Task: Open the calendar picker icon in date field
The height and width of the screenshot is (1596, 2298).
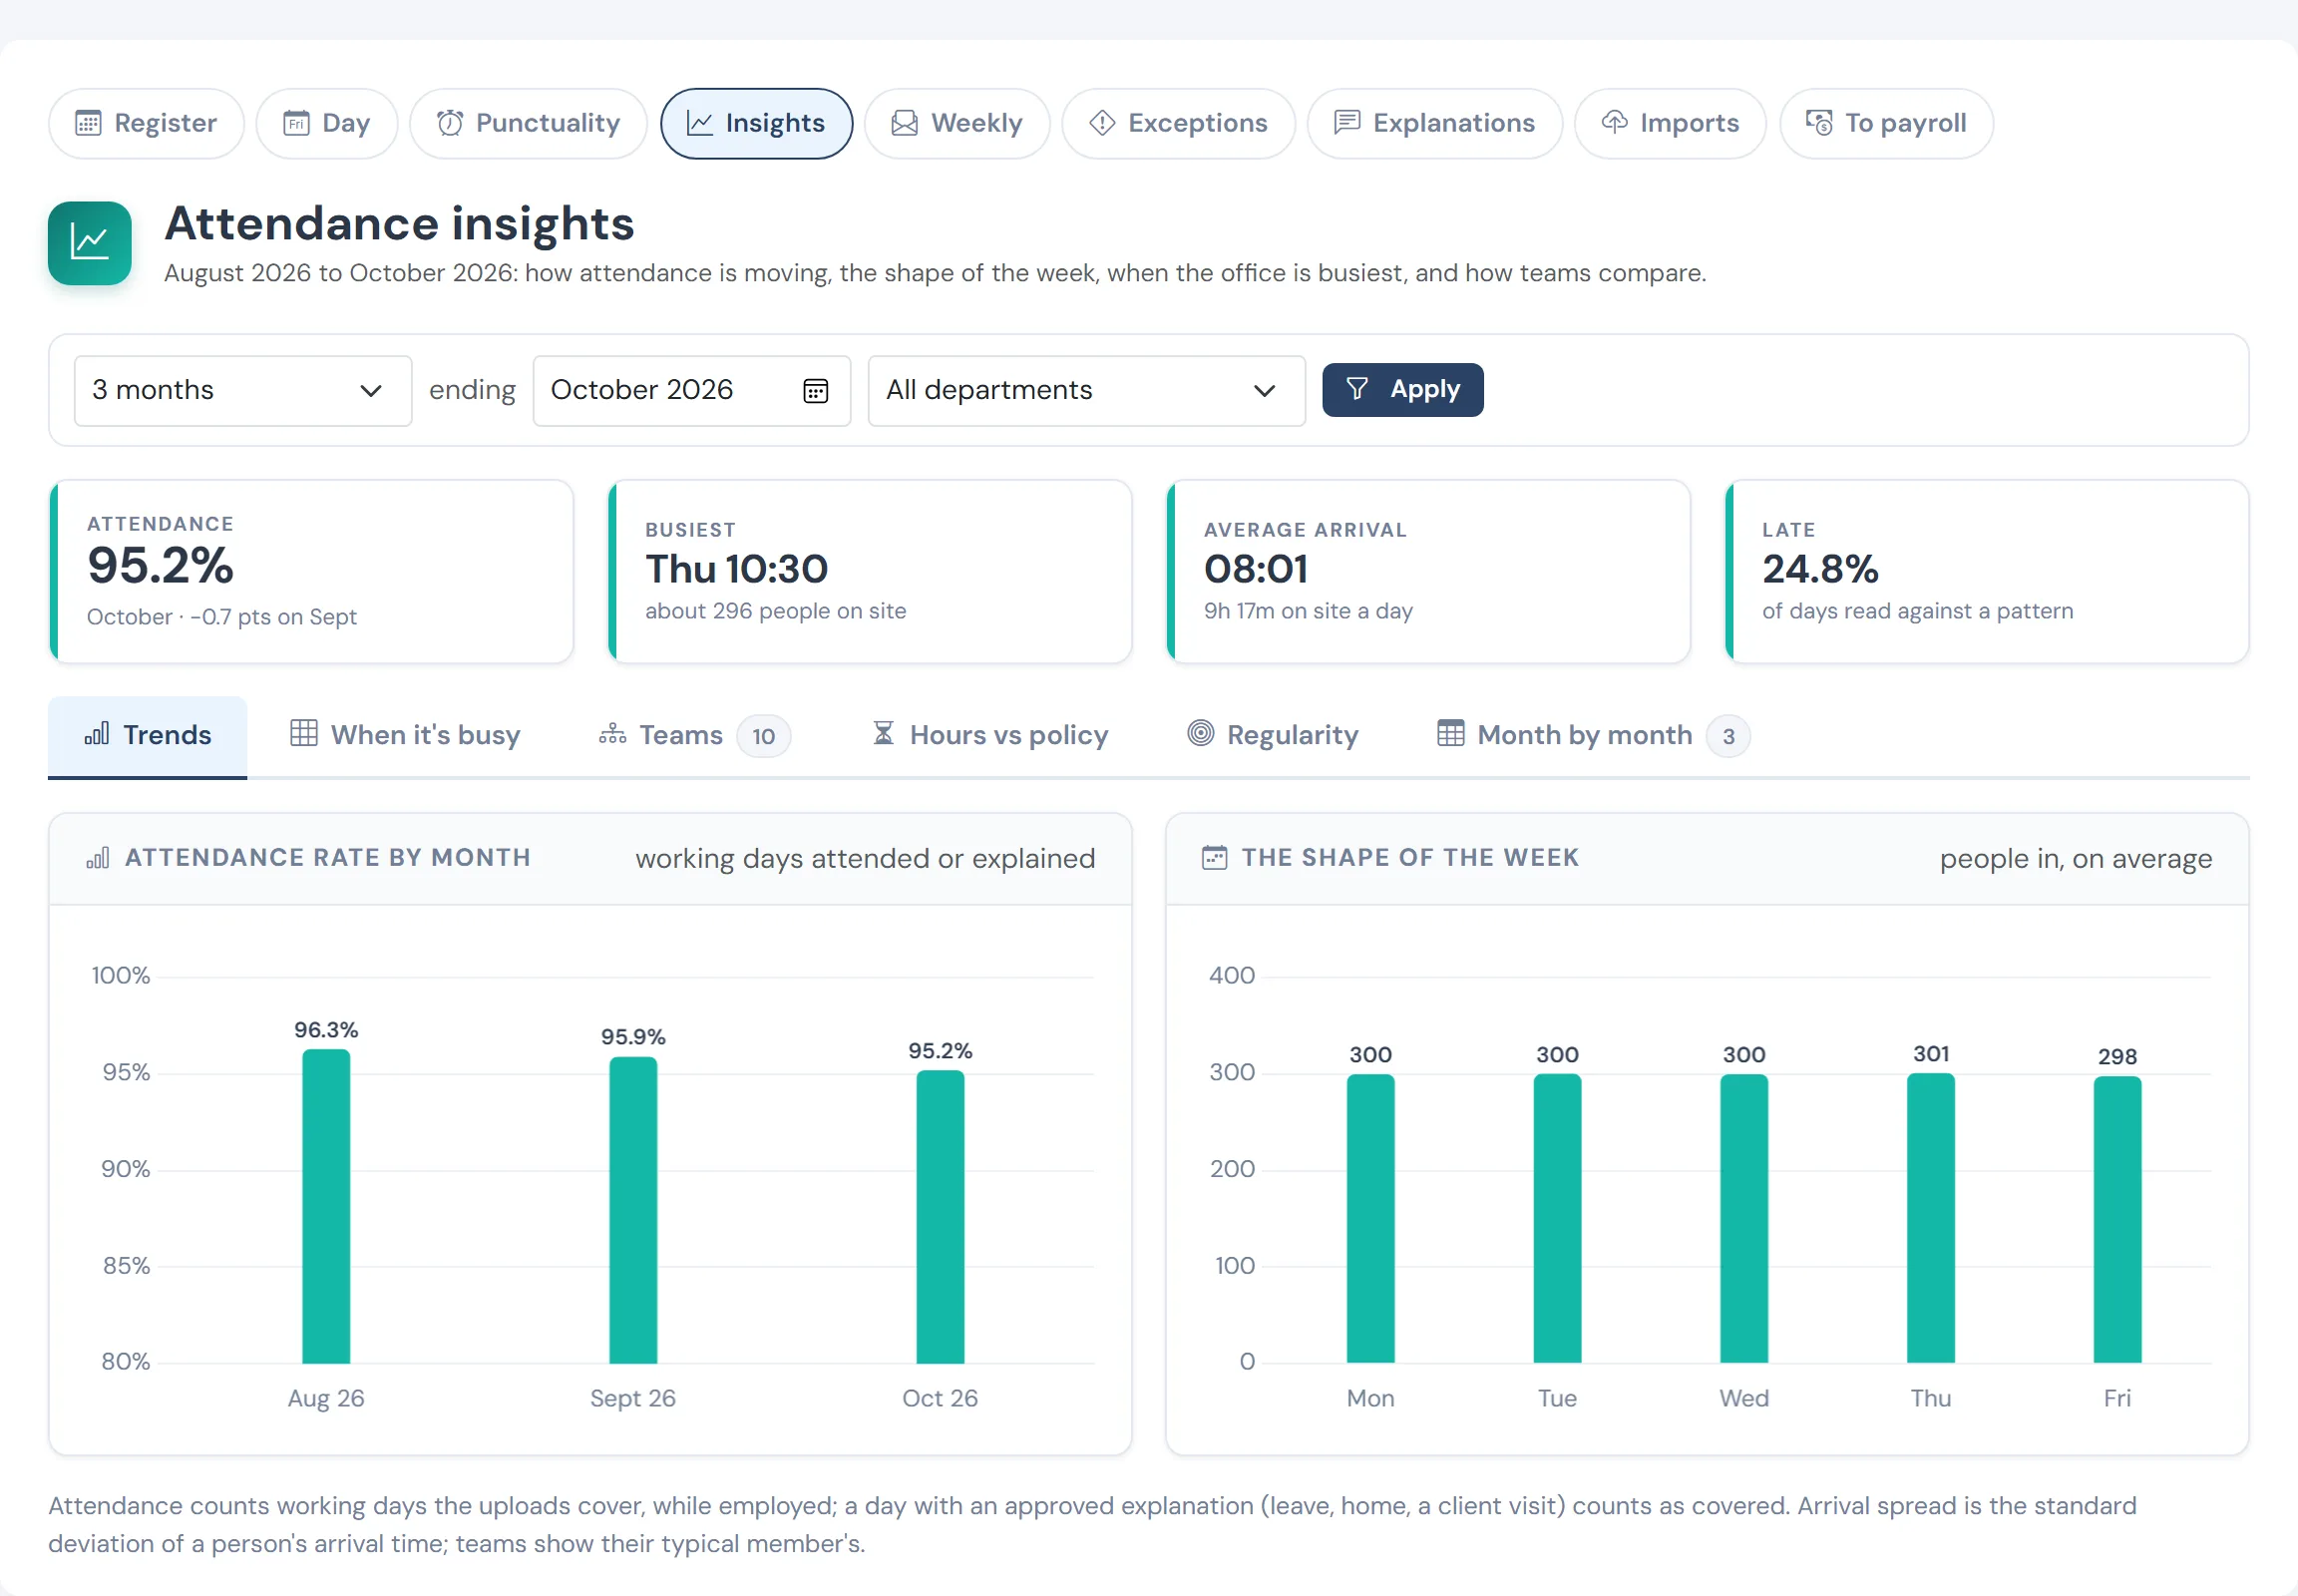Action: pyautogui.click(x=816, y=391)
